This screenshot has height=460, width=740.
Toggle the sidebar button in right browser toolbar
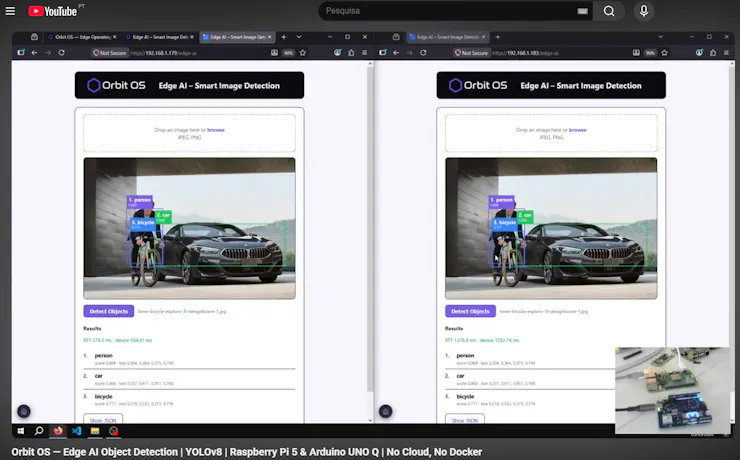[383, 52]
